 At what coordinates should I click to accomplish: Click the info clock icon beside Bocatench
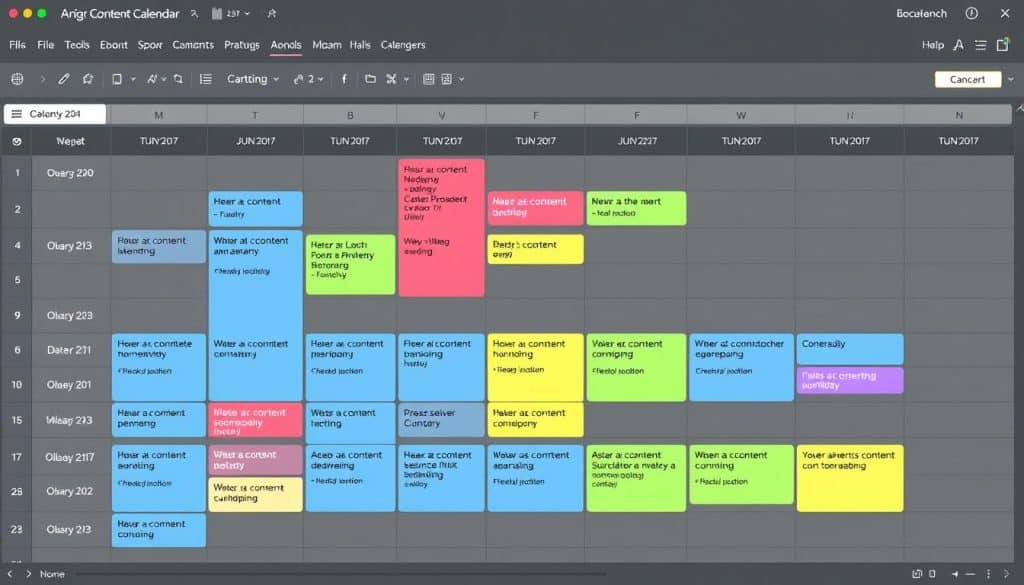[x=972, y=13]
